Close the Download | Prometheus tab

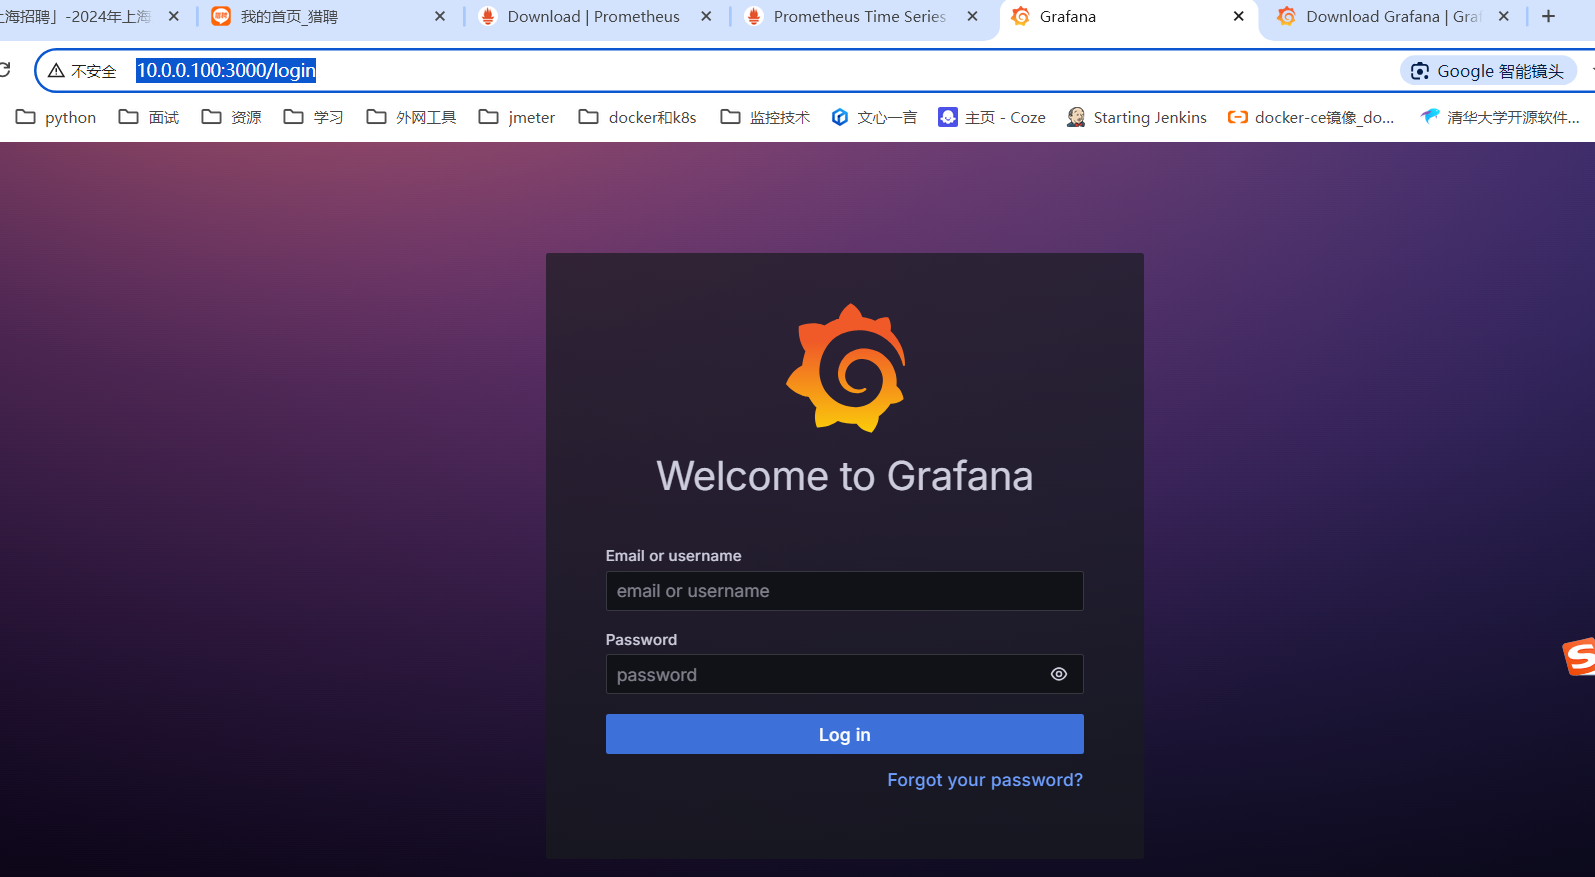(706, 17)
